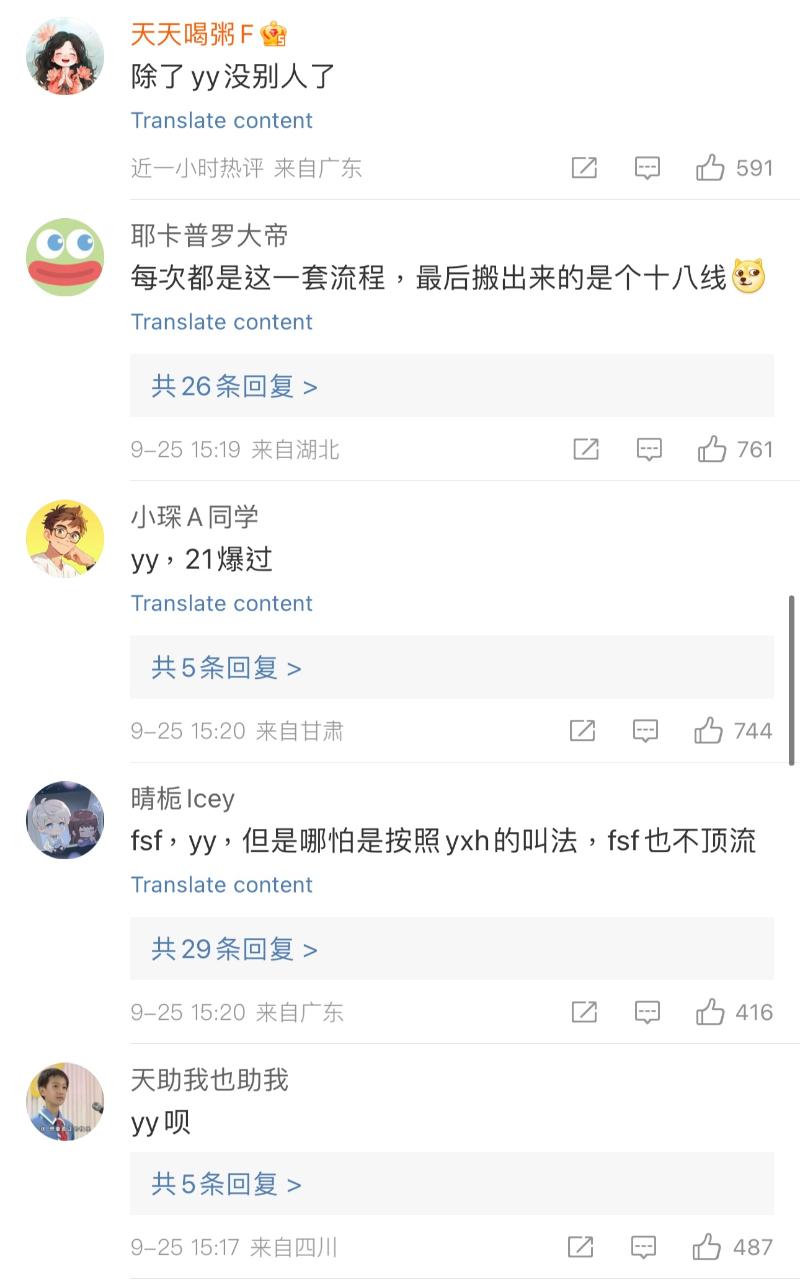This screenshot has height=1282, width=800.
Task: Click the vertical scrollbar thumb
Action: pos(793,680)
